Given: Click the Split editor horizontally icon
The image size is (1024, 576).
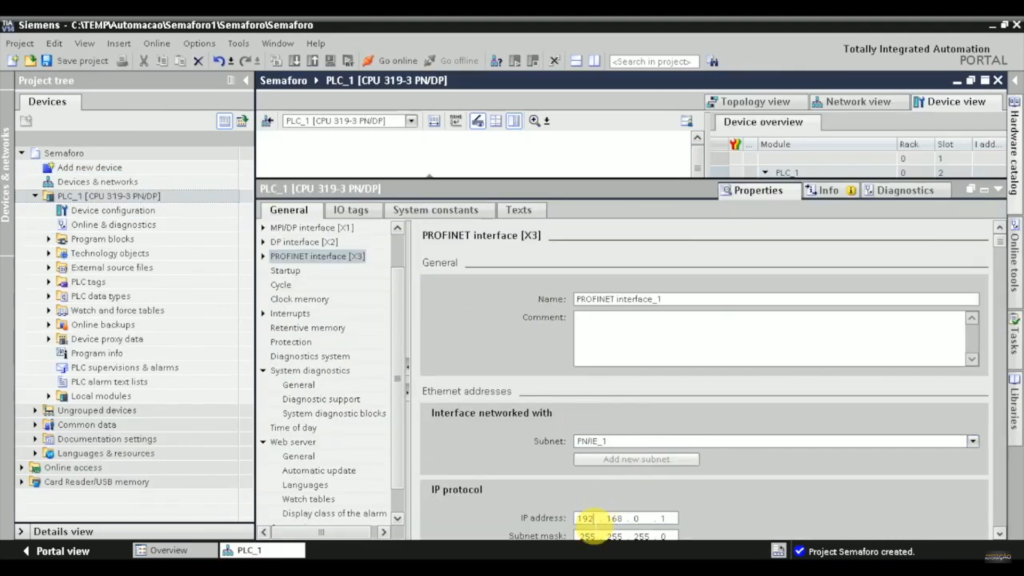Looking at the screenshot, I should tap(576, 61).
